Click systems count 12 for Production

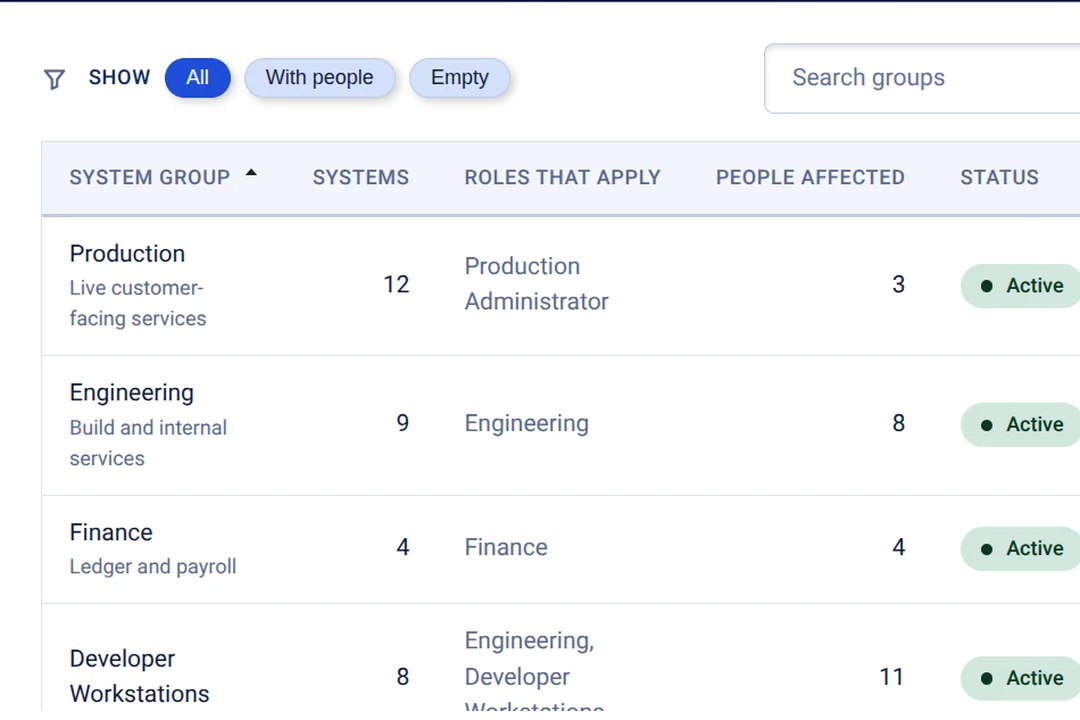pyautogui.click(x=396, y=285)
